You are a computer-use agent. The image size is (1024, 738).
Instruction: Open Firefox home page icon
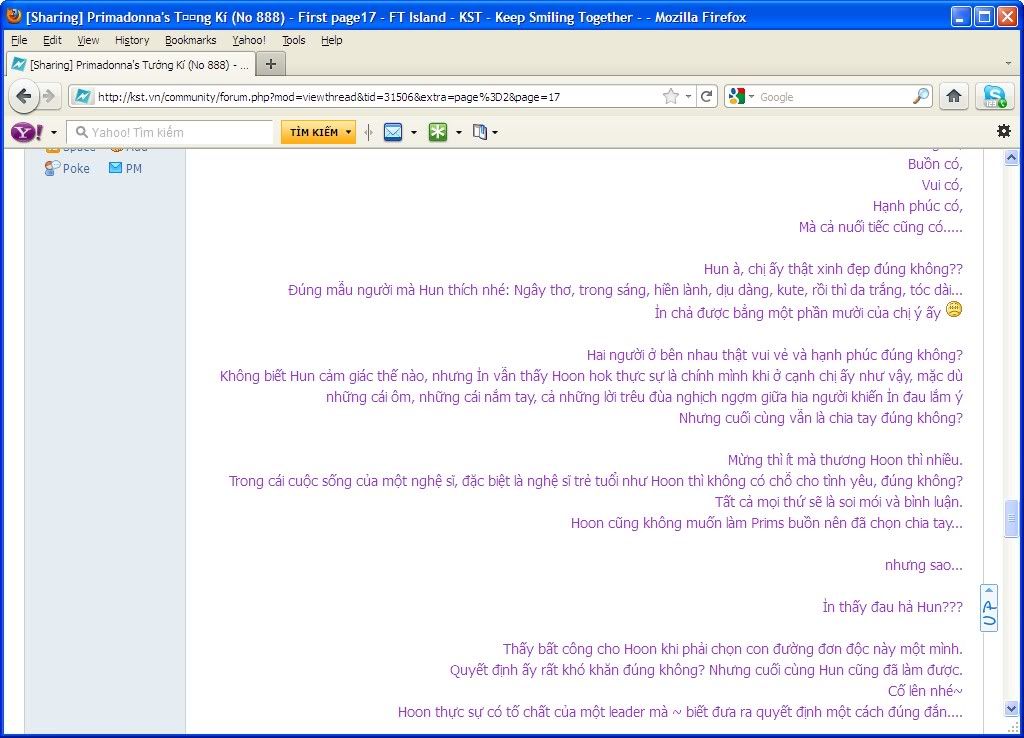953,96
